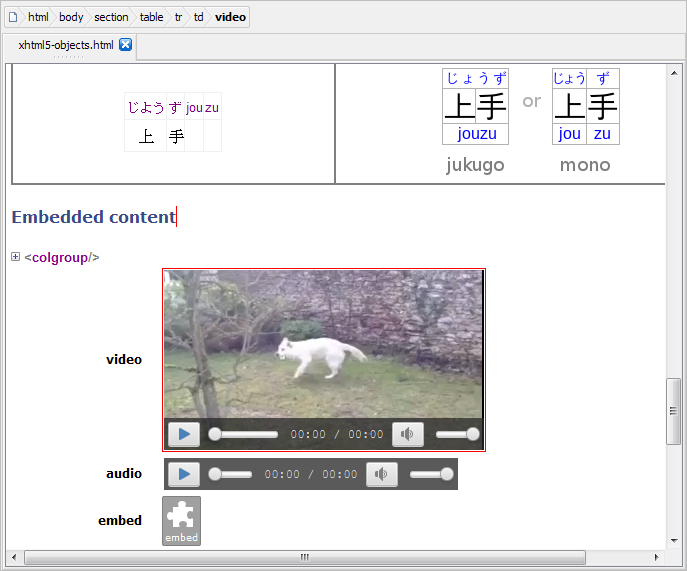Image resolution: width=687 pixels, height=571 pixels.
Task: Play the audio element
Action: point(184,474)
